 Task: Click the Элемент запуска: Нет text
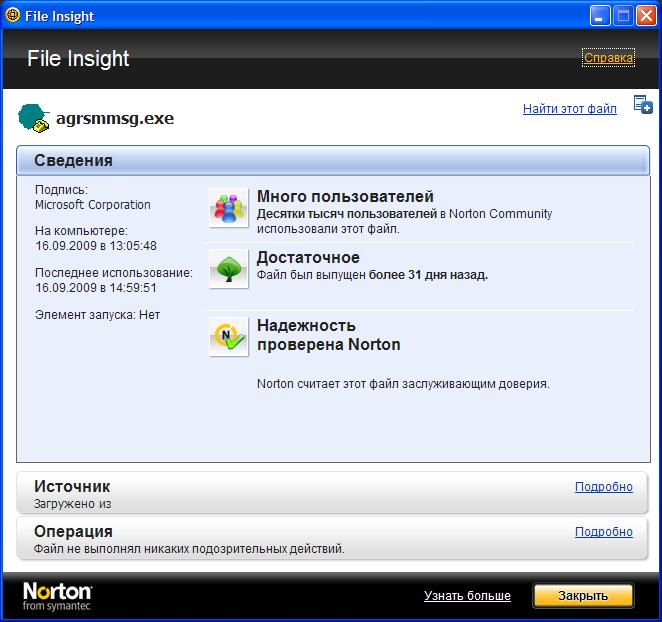[x=98, y=315]
